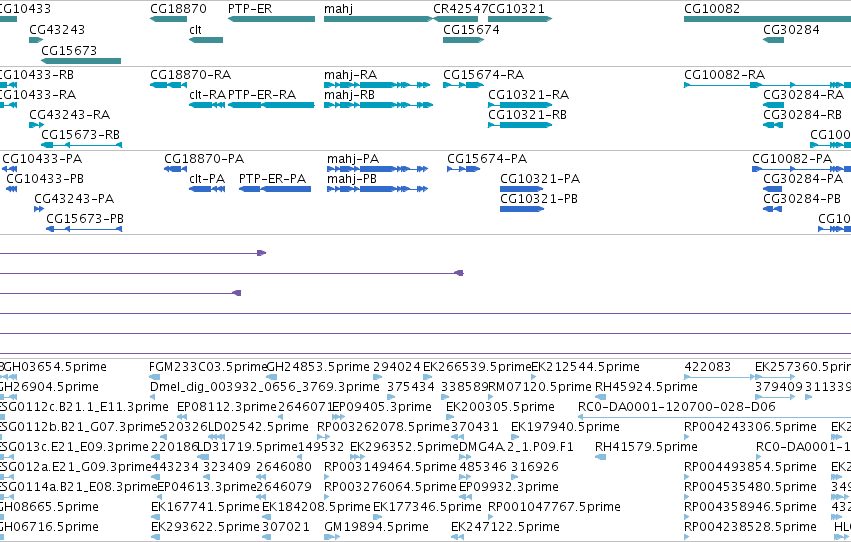The image size is (851, 542).
Task: Click transcript CG10321-RA
Action: [520, 105]
